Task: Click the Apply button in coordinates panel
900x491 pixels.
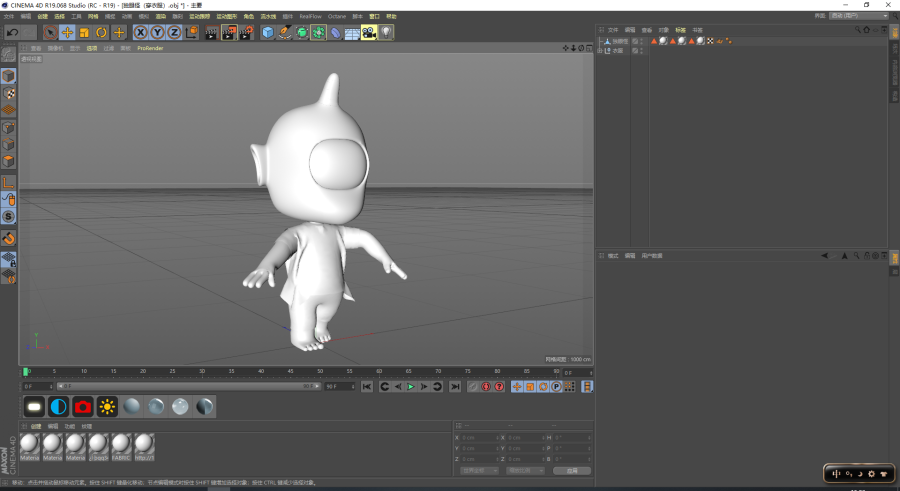Action: coord(572,470)
